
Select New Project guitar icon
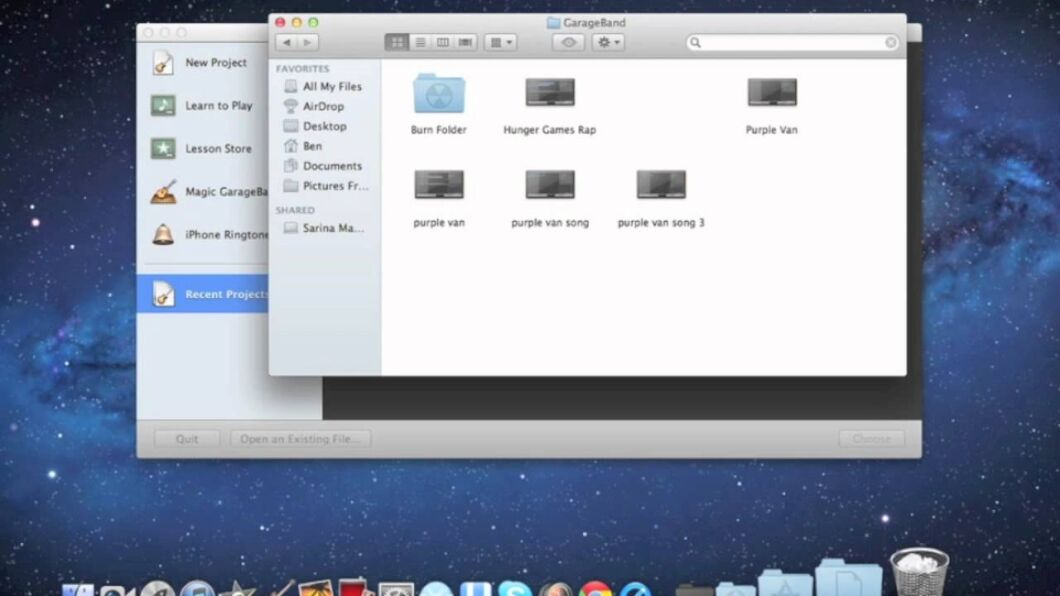tap(163, 63)
